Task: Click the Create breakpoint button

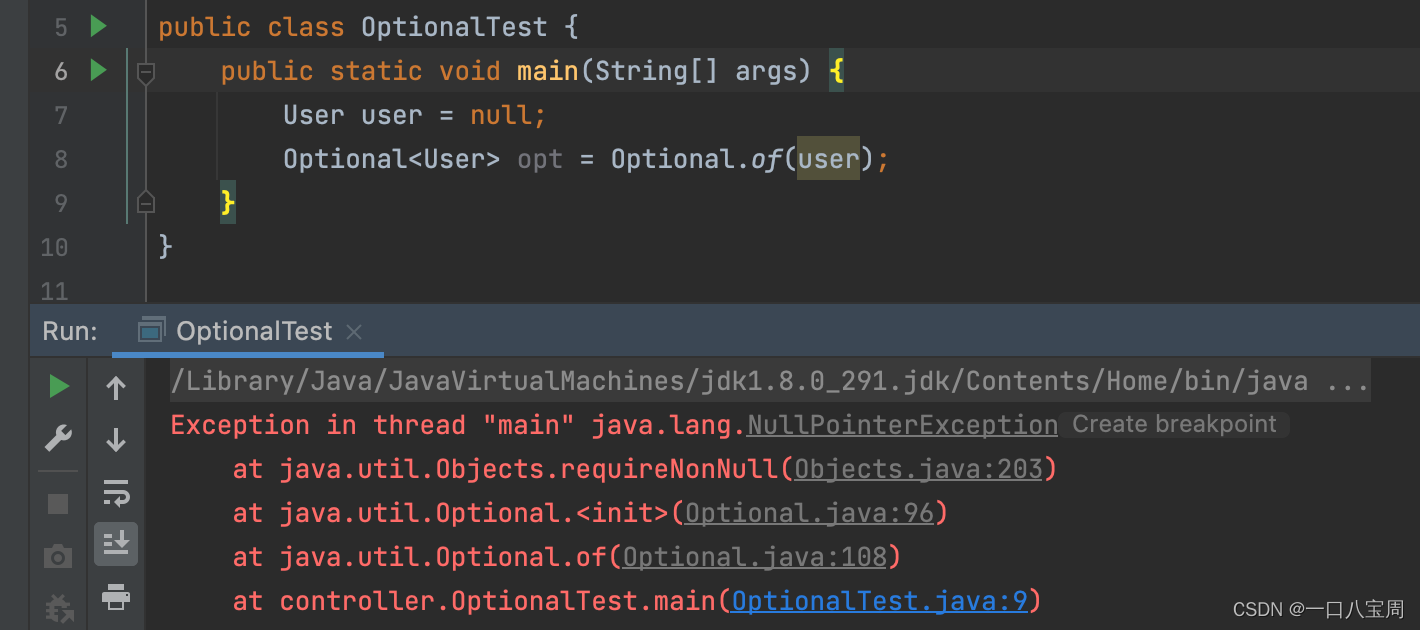Action: coord(1173,423)
